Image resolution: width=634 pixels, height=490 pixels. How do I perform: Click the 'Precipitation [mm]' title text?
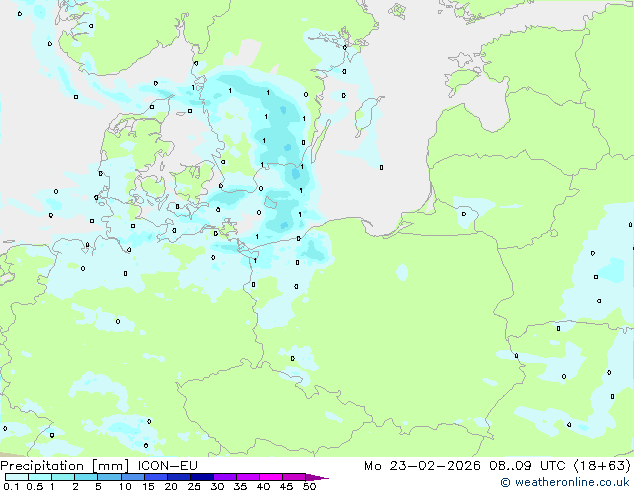click(x=65, y=466)
